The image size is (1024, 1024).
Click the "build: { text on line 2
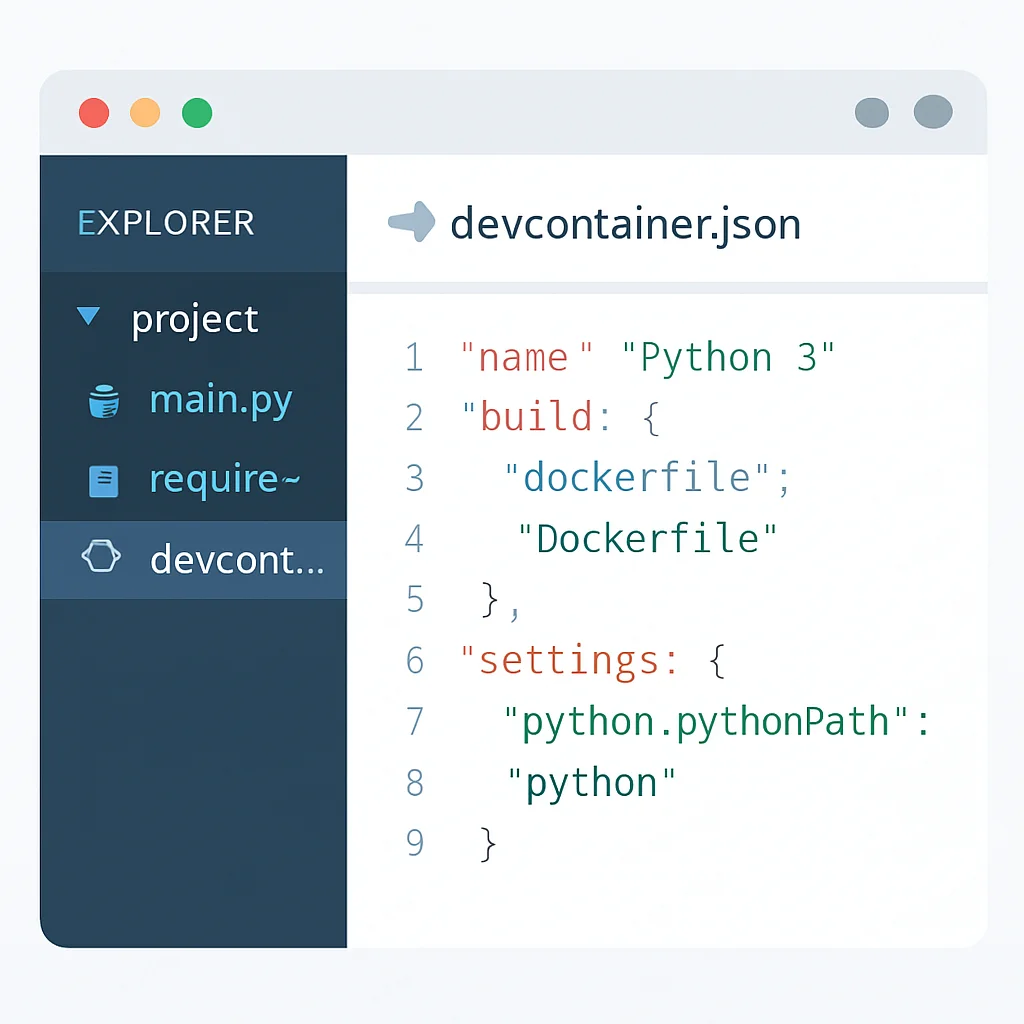tap(562, 418)
